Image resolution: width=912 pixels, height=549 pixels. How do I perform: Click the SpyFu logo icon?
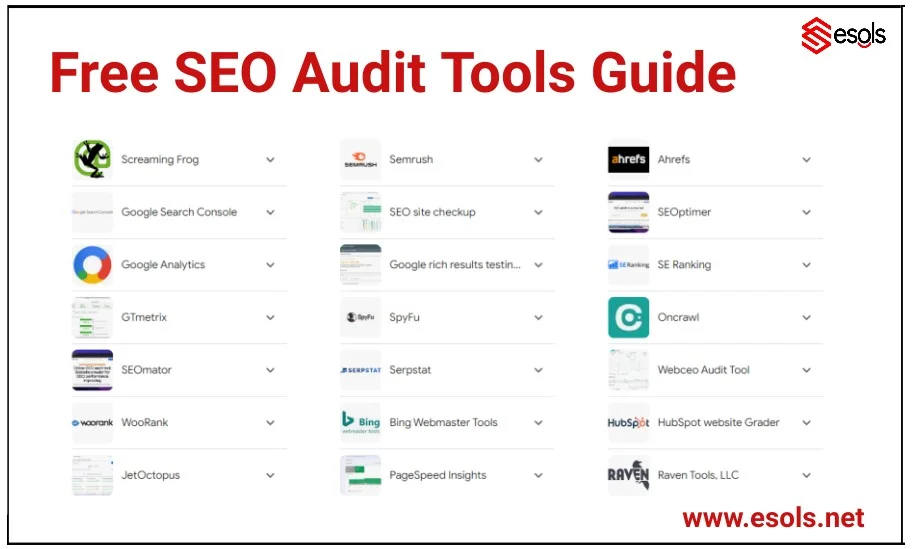pos(360,318)
